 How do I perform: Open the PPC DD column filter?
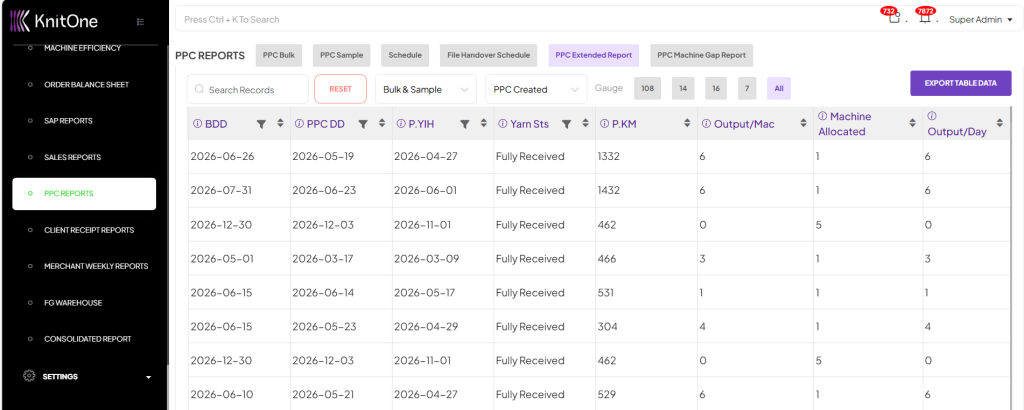tap(363, 124)
